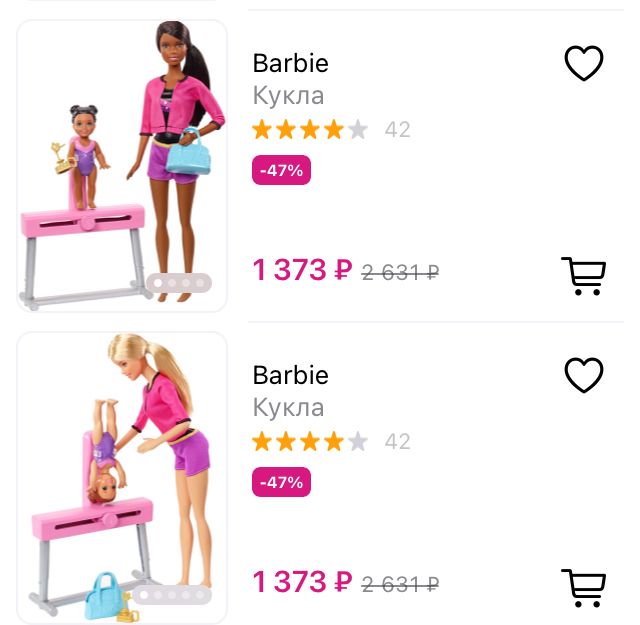This screenshot has width=640, height=625.
Task: Click the -47% discount badge on first product
Action: (281, 170)
